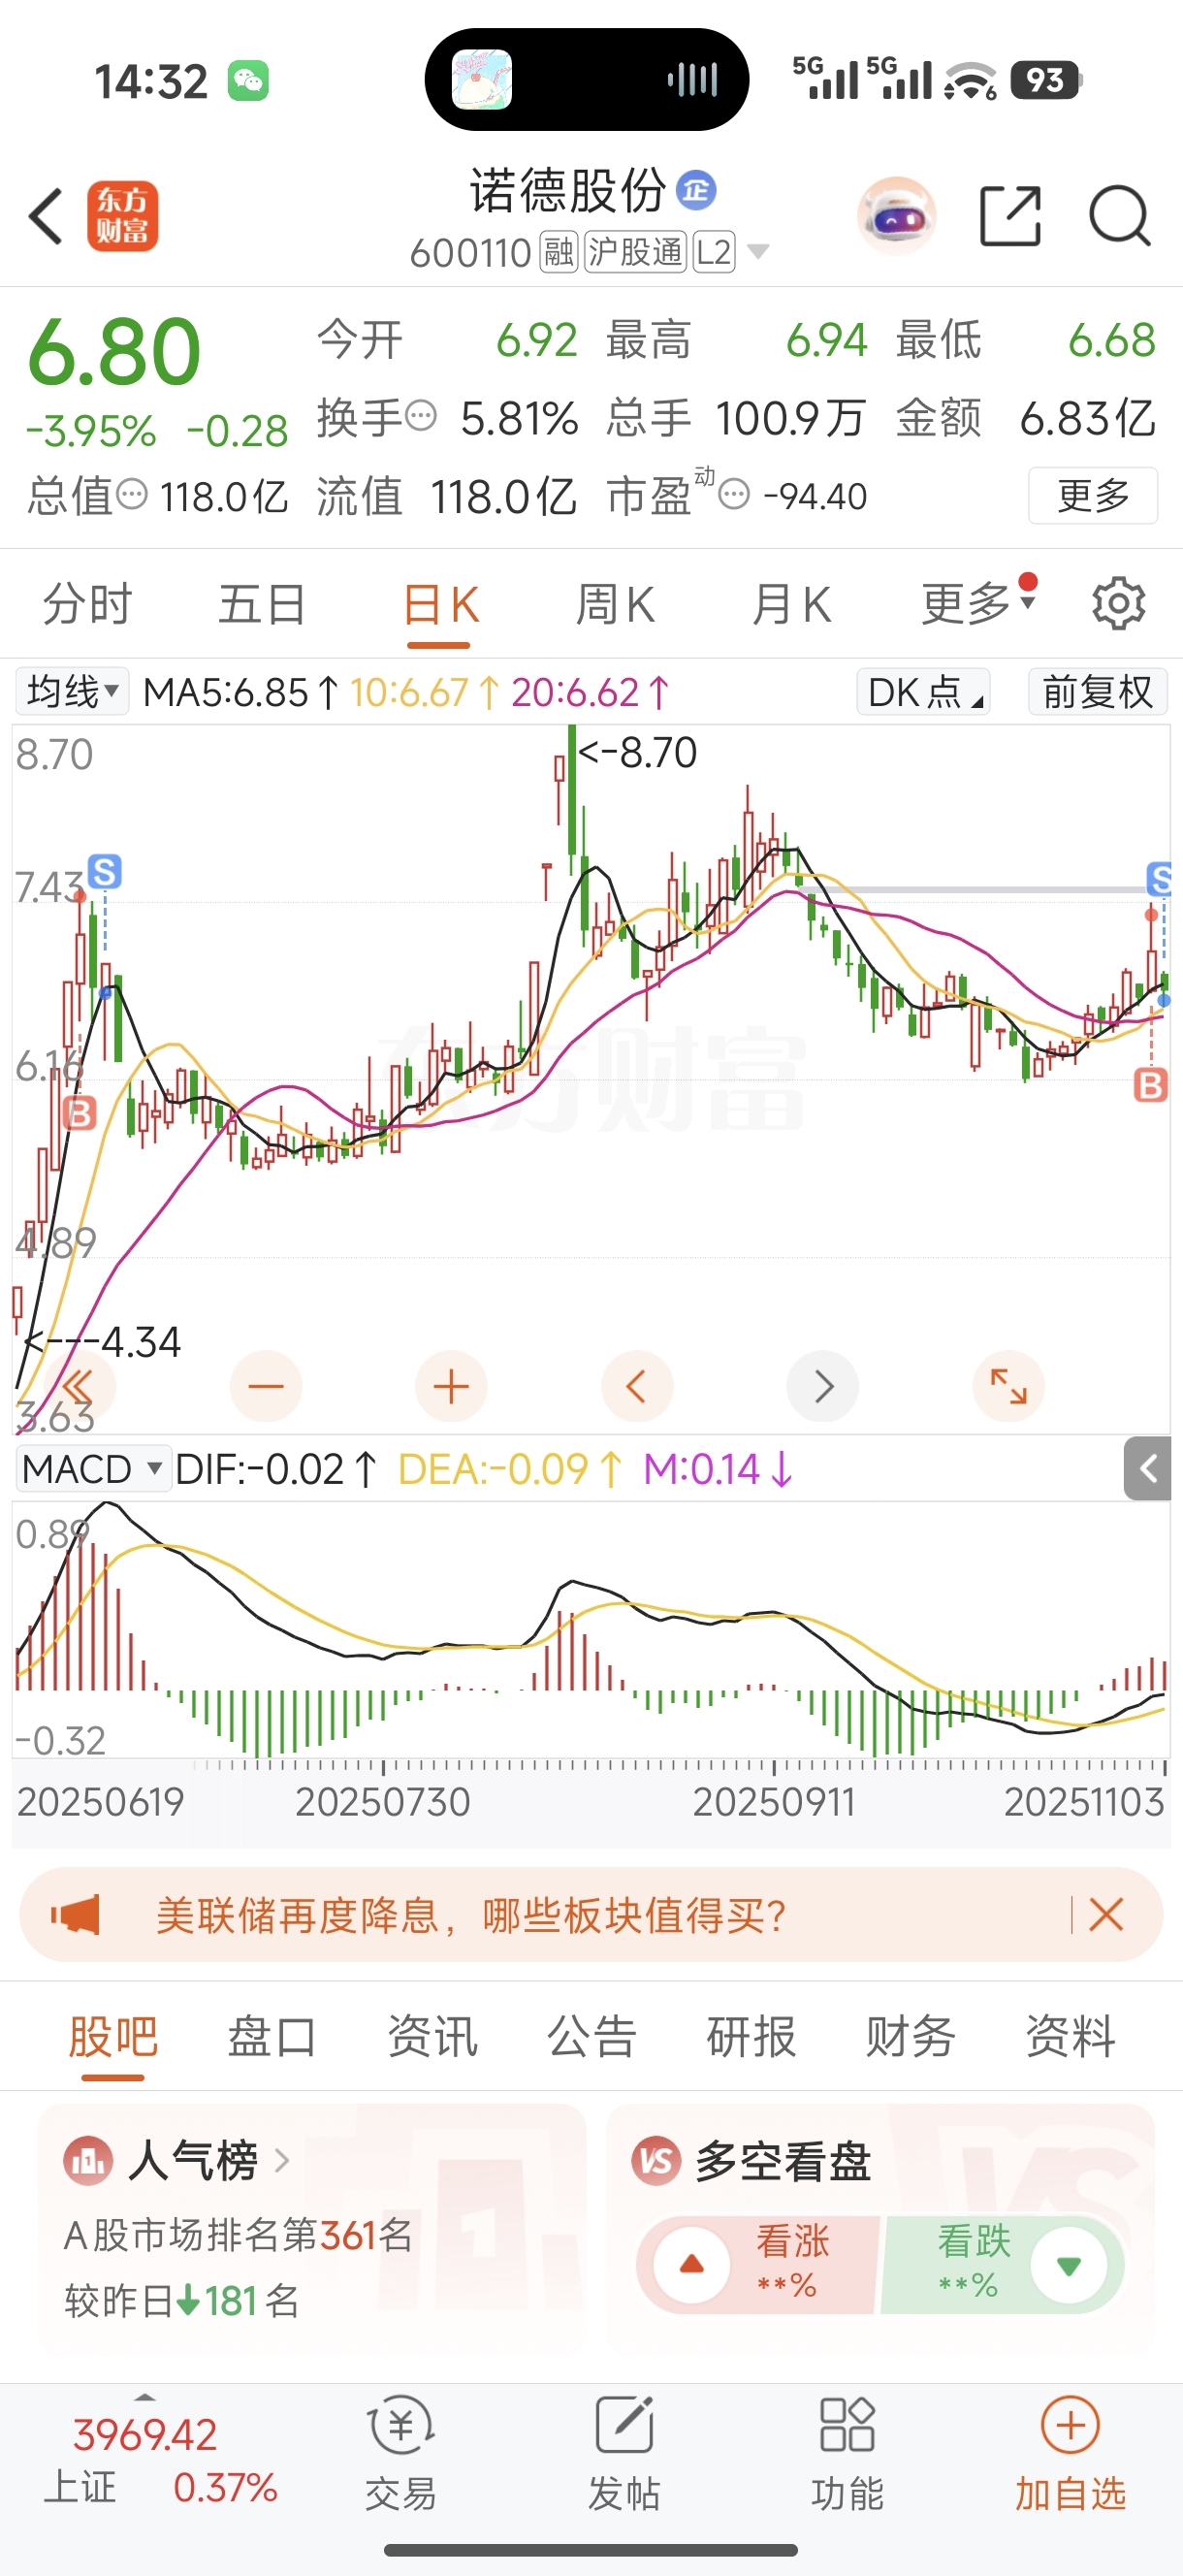
Task: Tap the VS 多空看盘 icon
Action: click(x=656, y=2161)
